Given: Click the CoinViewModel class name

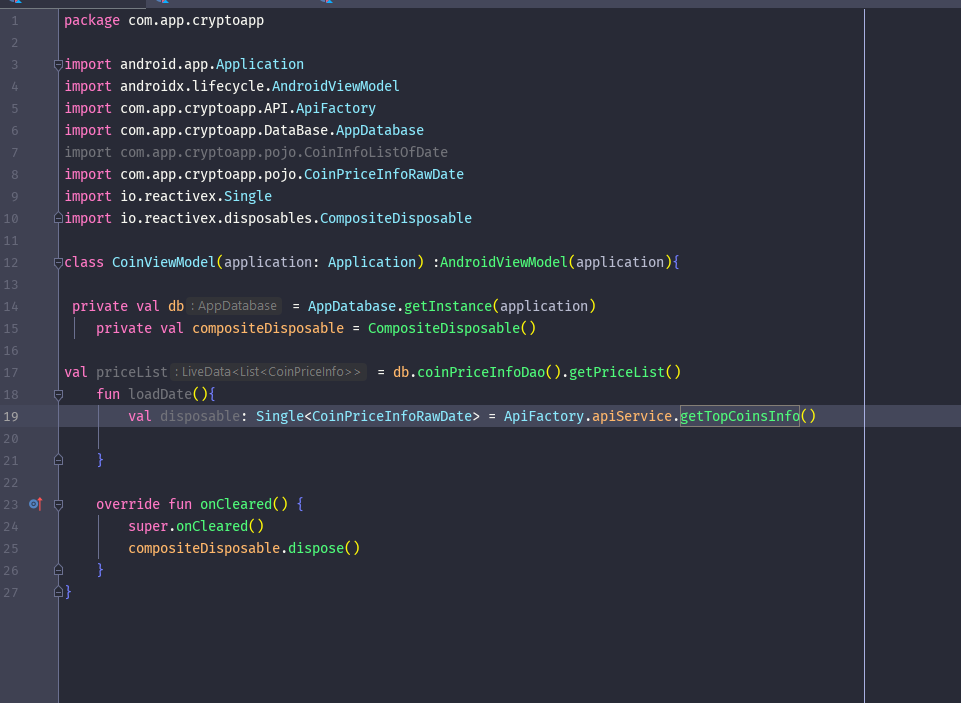Looking at the screenshot, I should pyautogui.click(x=164, y=262).
